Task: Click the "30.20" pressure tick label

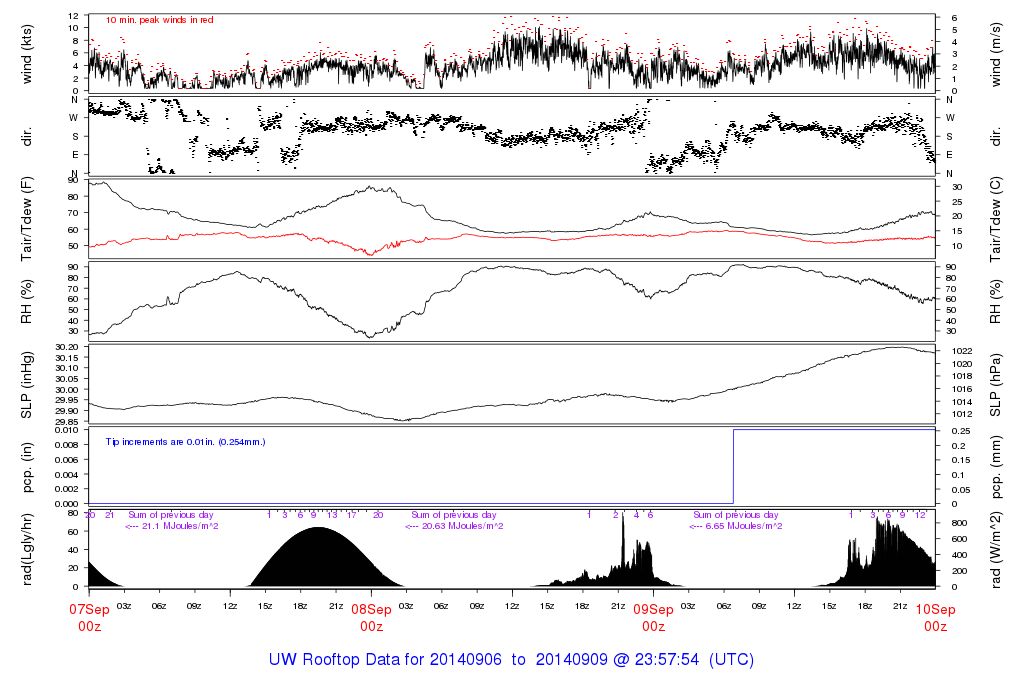Action: pyautogui.click(x=67, y=347)
